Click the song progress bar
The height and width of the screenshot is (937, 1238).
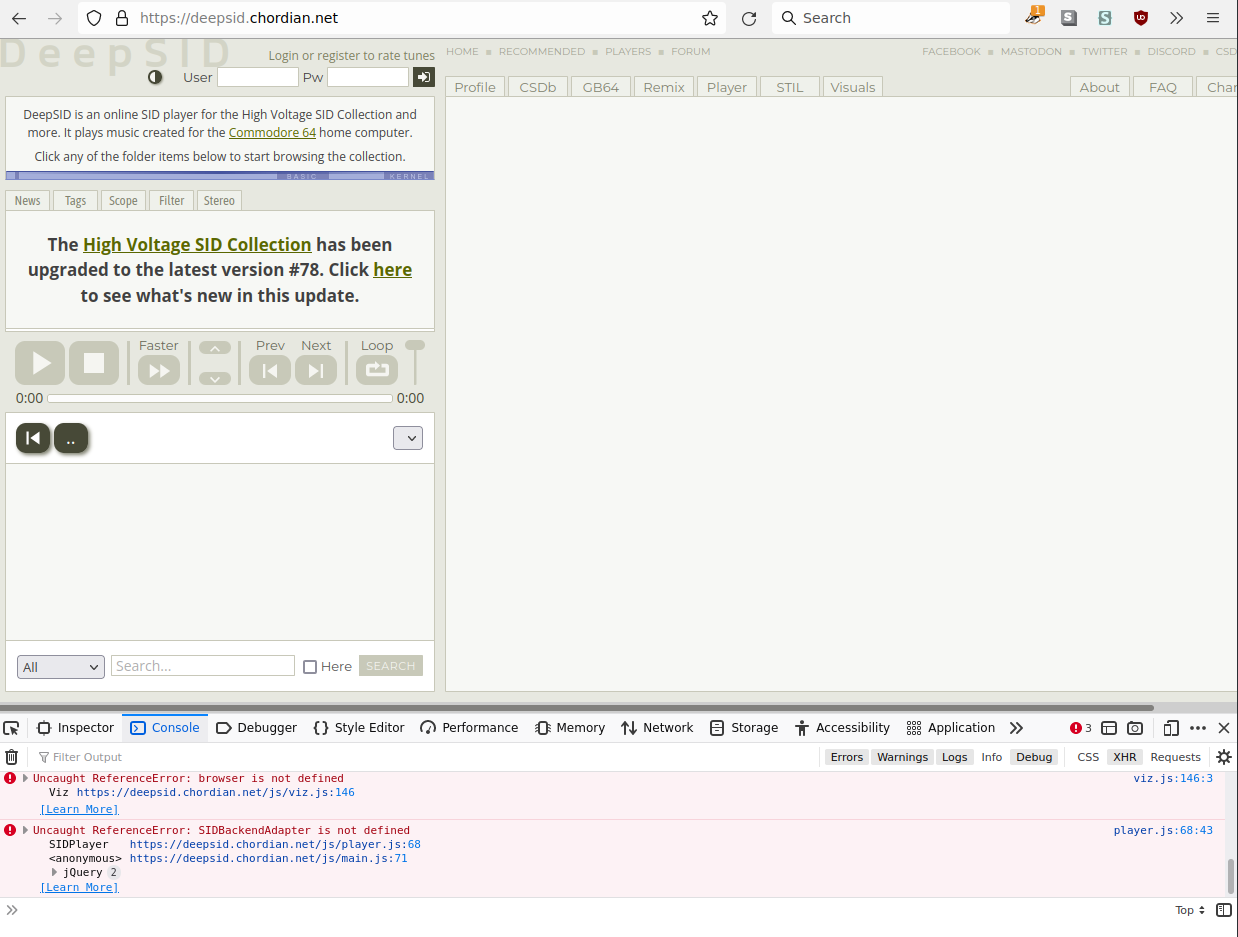(x=220, y=398)
